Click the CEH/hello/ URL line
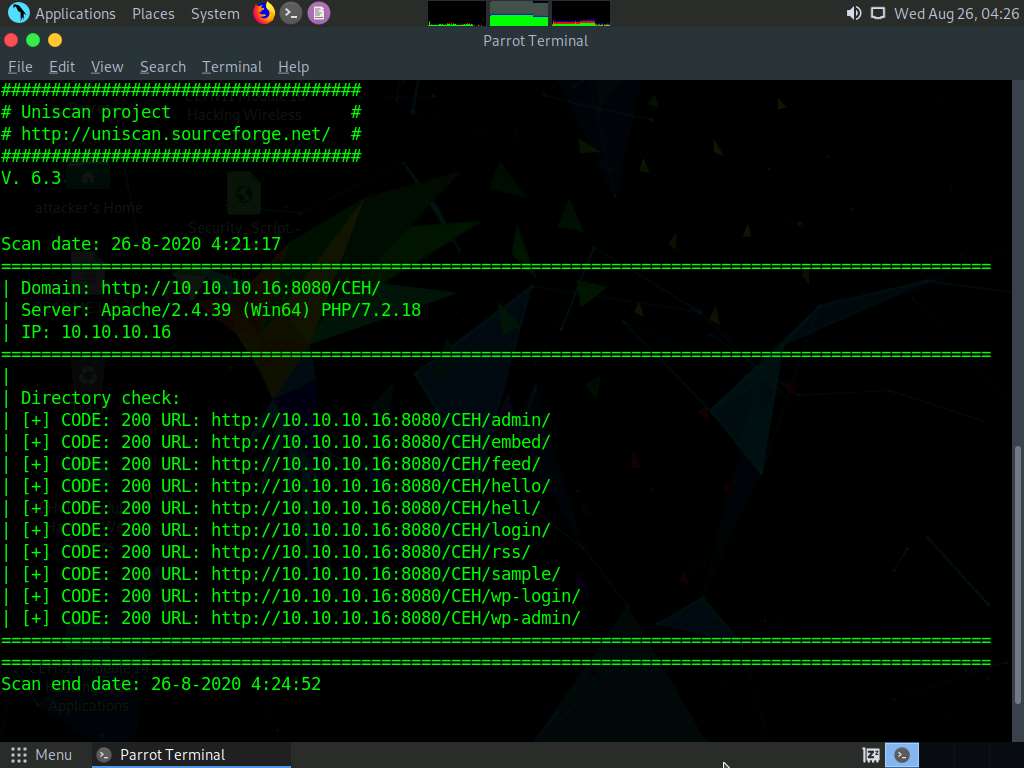Screen dimensions: 1024x768 click(x=381, y=486)
